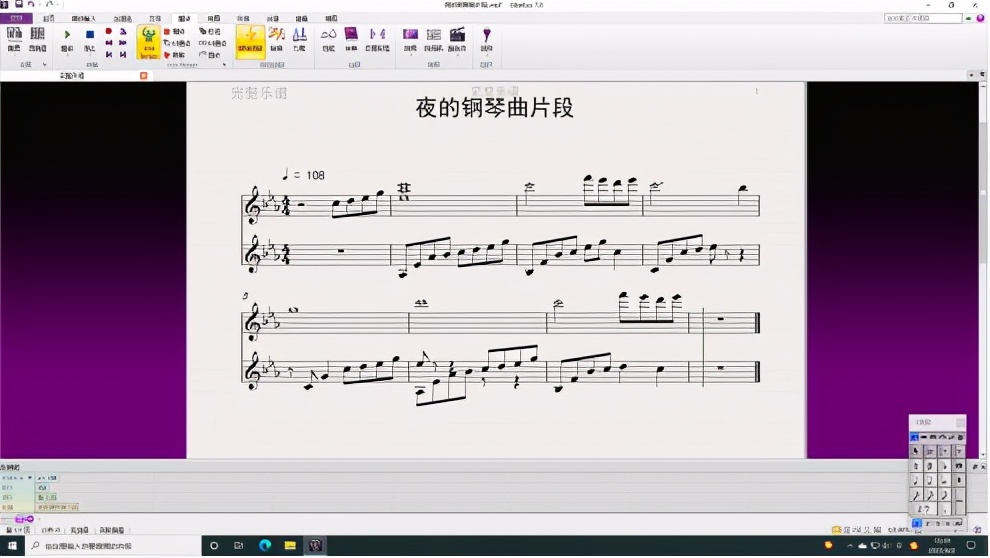This screenshot has width=990, height=558.
Task: Show hidden system tray icons
Action: point(850,545)
